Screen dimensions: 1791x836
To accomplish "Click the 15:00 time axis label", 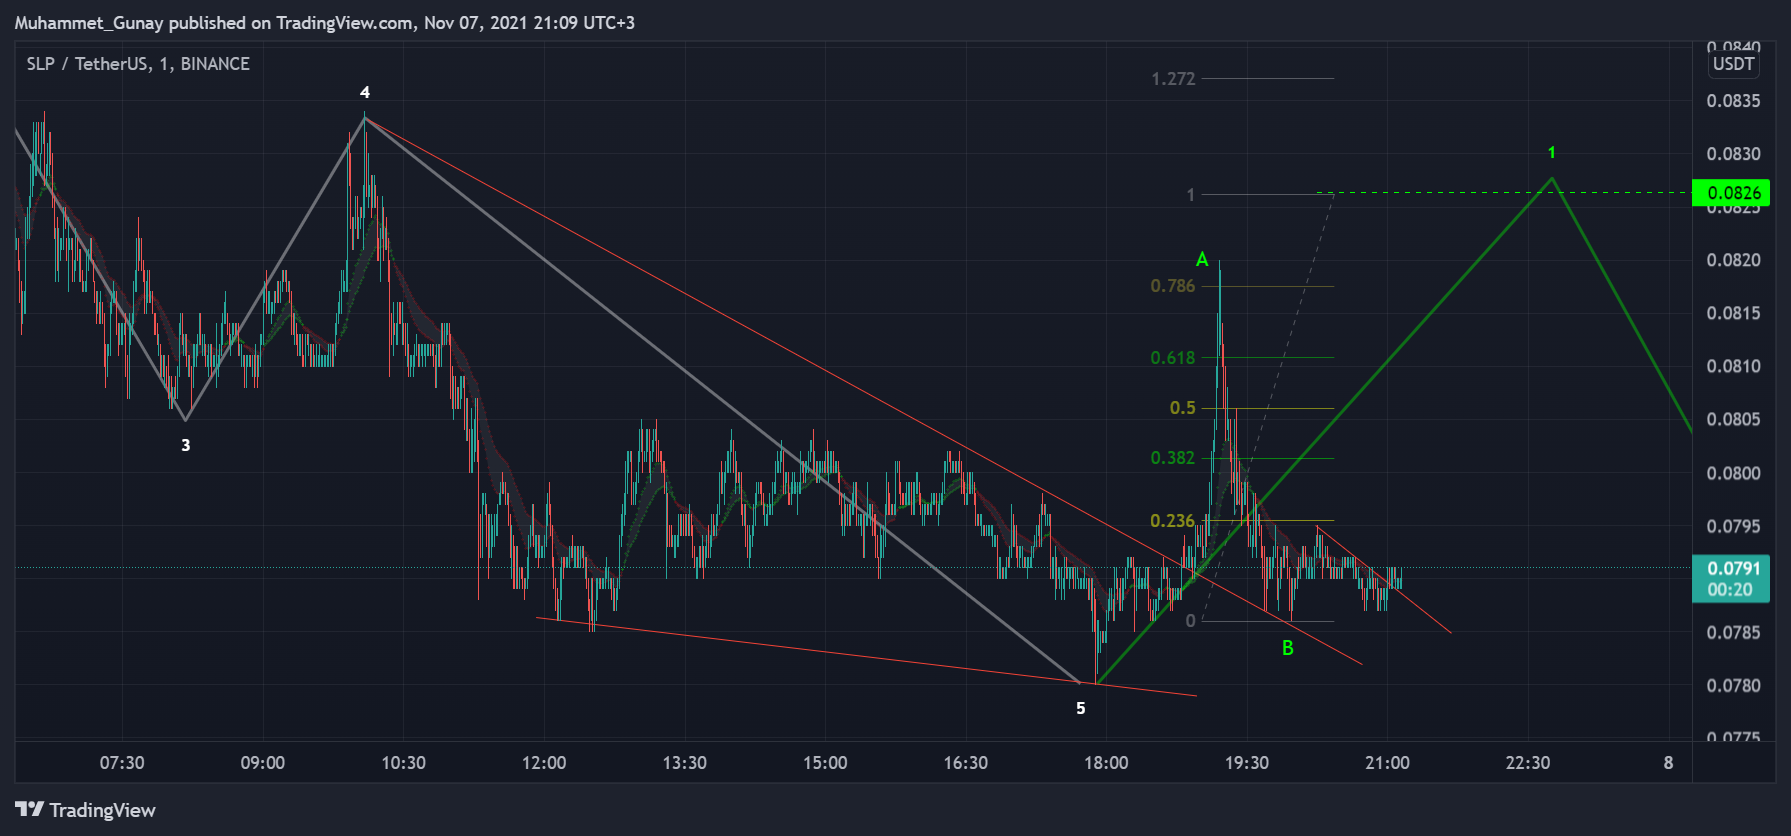I will (x=825, y=763).
